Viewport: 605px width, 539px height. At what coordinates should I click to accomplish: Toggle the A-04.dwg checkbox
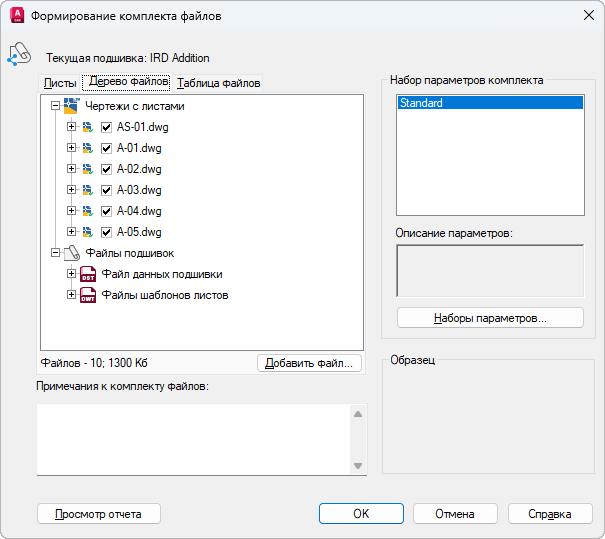tap(106, 211)
